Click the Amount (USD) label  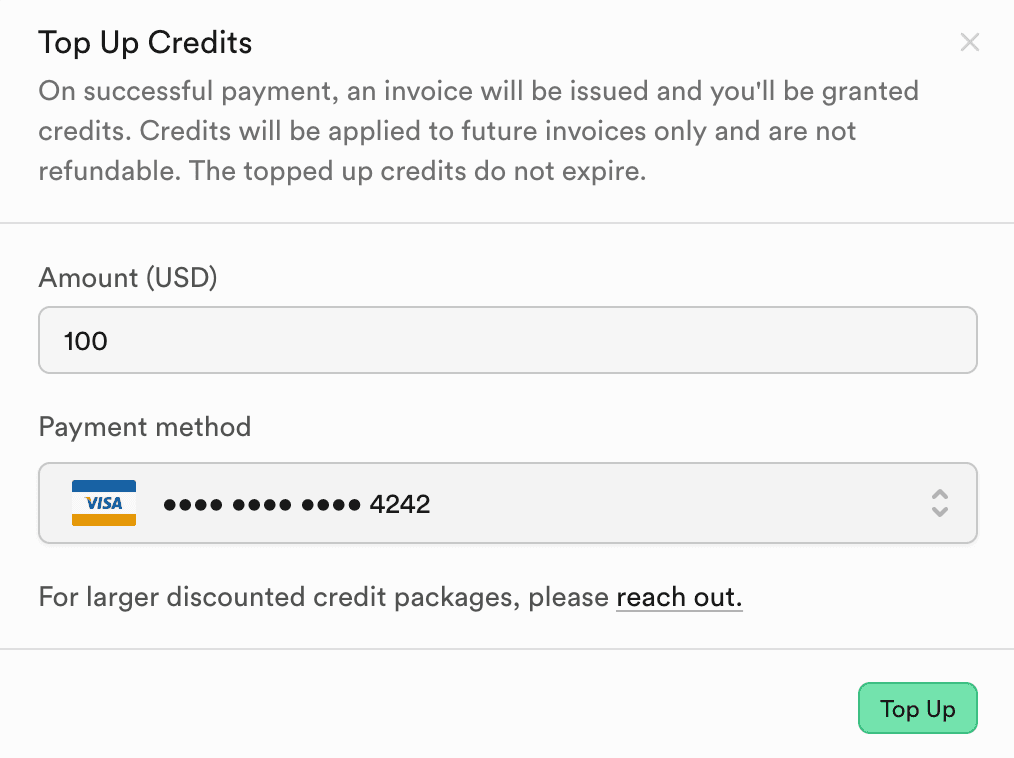coord(127,278)
